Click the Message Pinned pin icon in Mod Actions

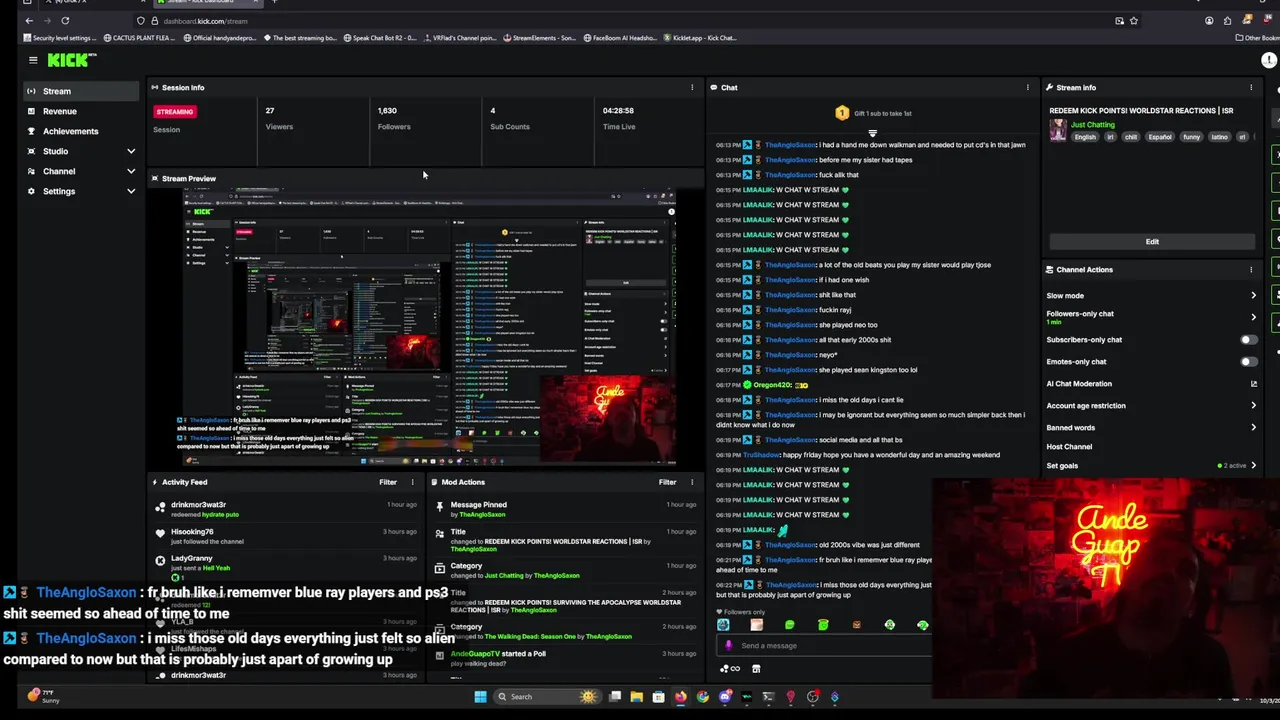tap(440, 507)
